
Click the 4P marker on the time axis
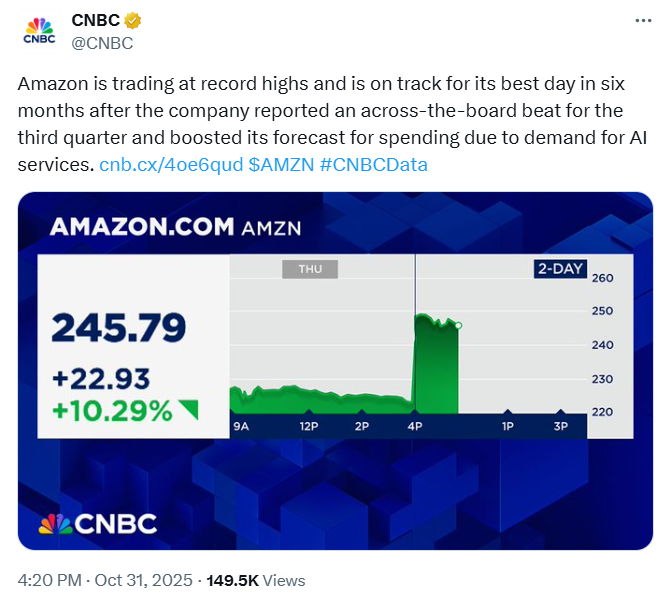point(415,426)
